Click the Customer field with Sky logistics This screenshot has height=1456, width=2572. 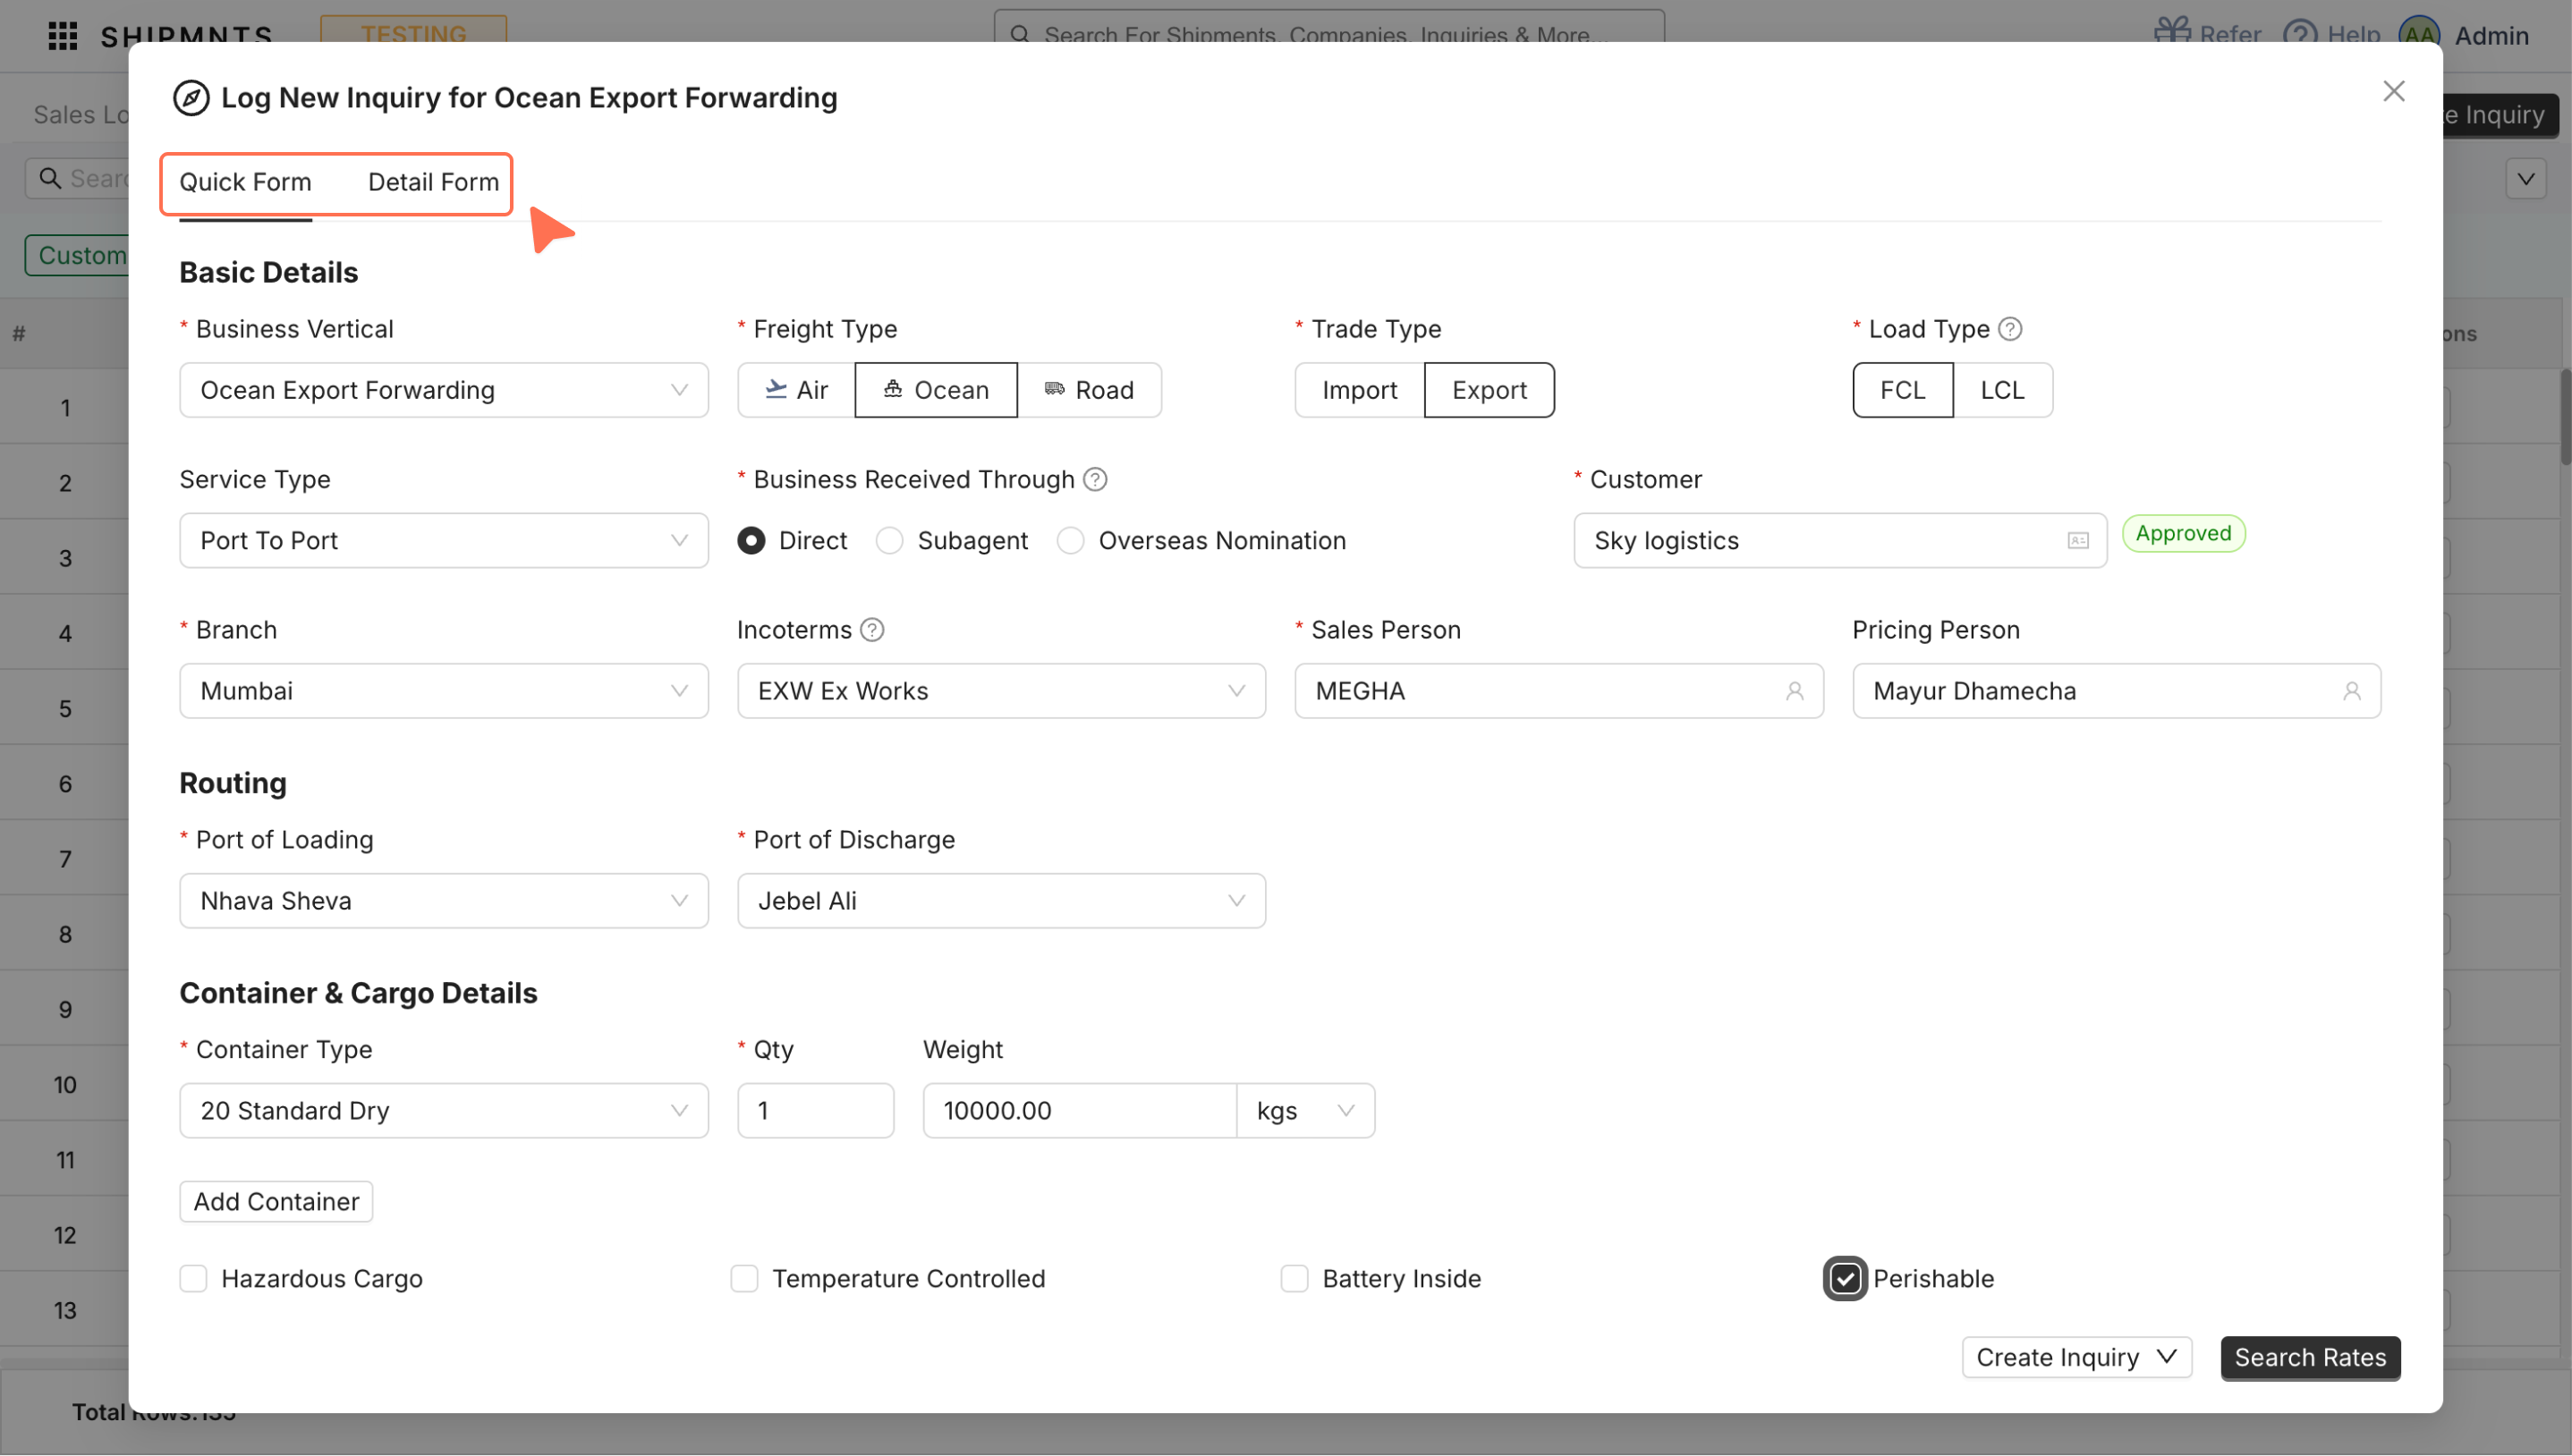pyautogui.click(x=1839, y=541)
